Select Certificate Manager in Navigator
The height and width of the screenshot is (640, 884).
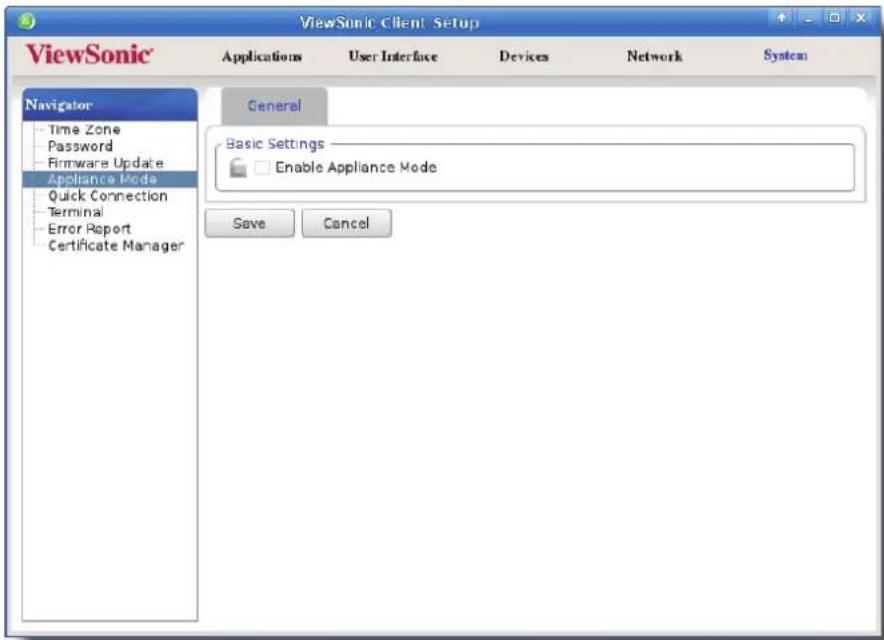tap(116, 246)
